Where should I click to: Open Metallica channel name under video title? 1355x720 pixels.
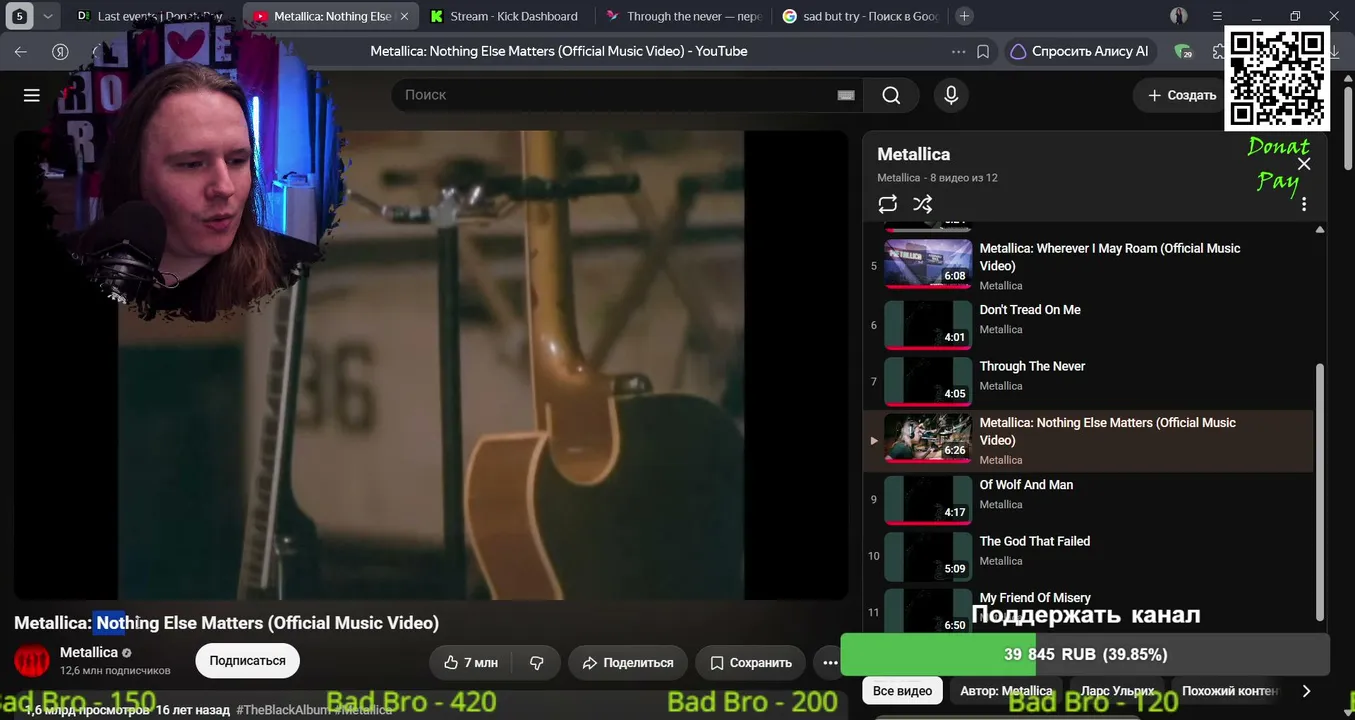click(x=89, y=652)
